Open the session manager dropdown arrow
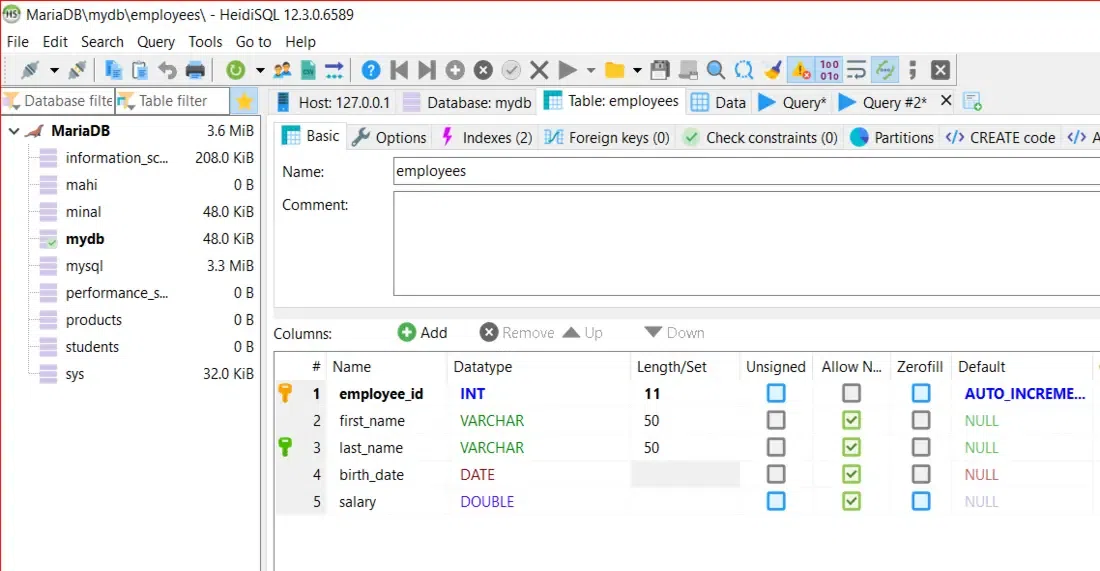This screenshot has height=571, width=1100. tap(53, 70)
